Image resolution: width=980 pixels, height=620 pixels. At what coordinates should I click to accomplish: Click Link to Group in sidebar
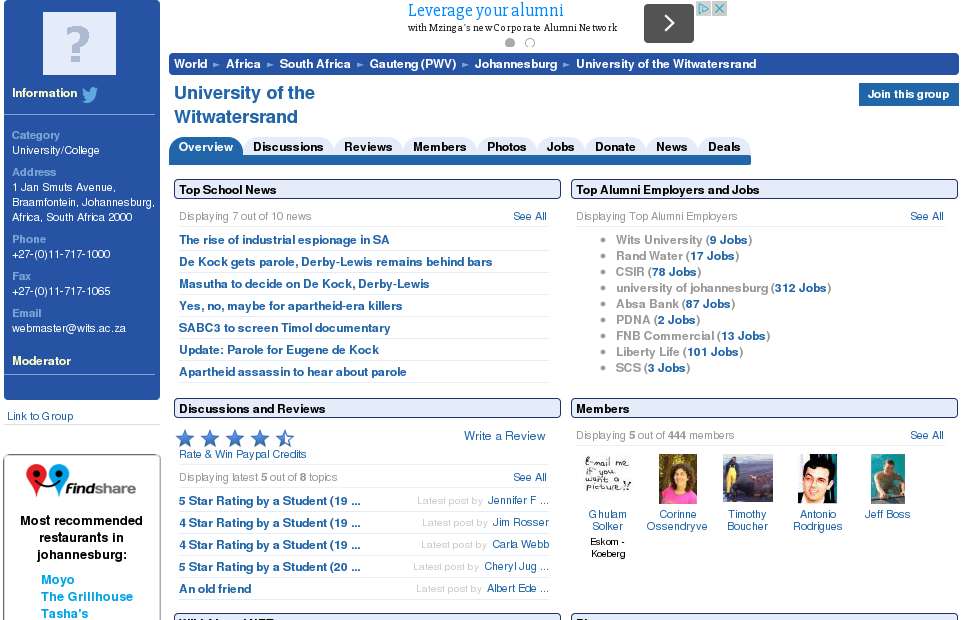[40, 416]
